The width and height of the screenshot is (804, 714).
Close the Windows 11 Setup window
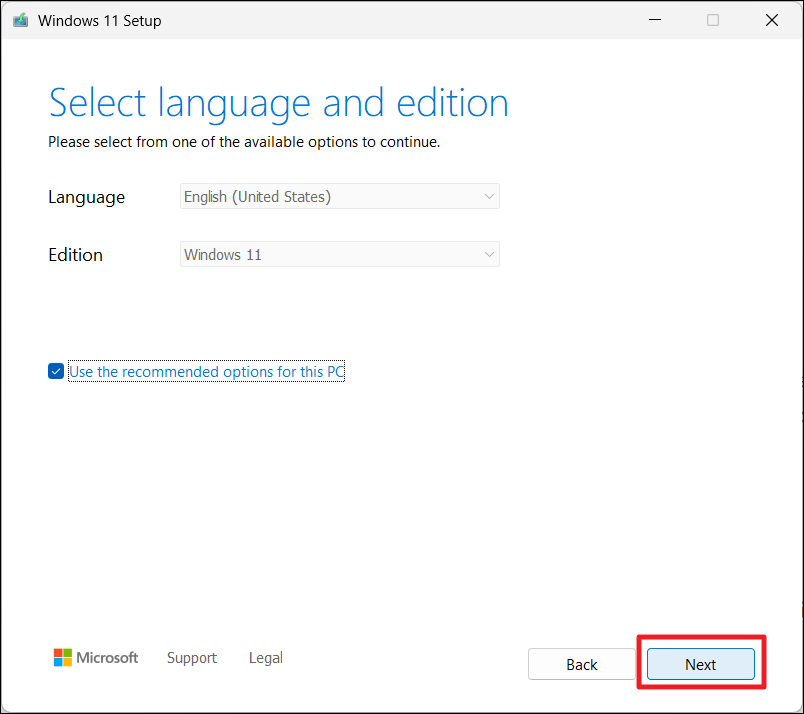pos(771,20)
